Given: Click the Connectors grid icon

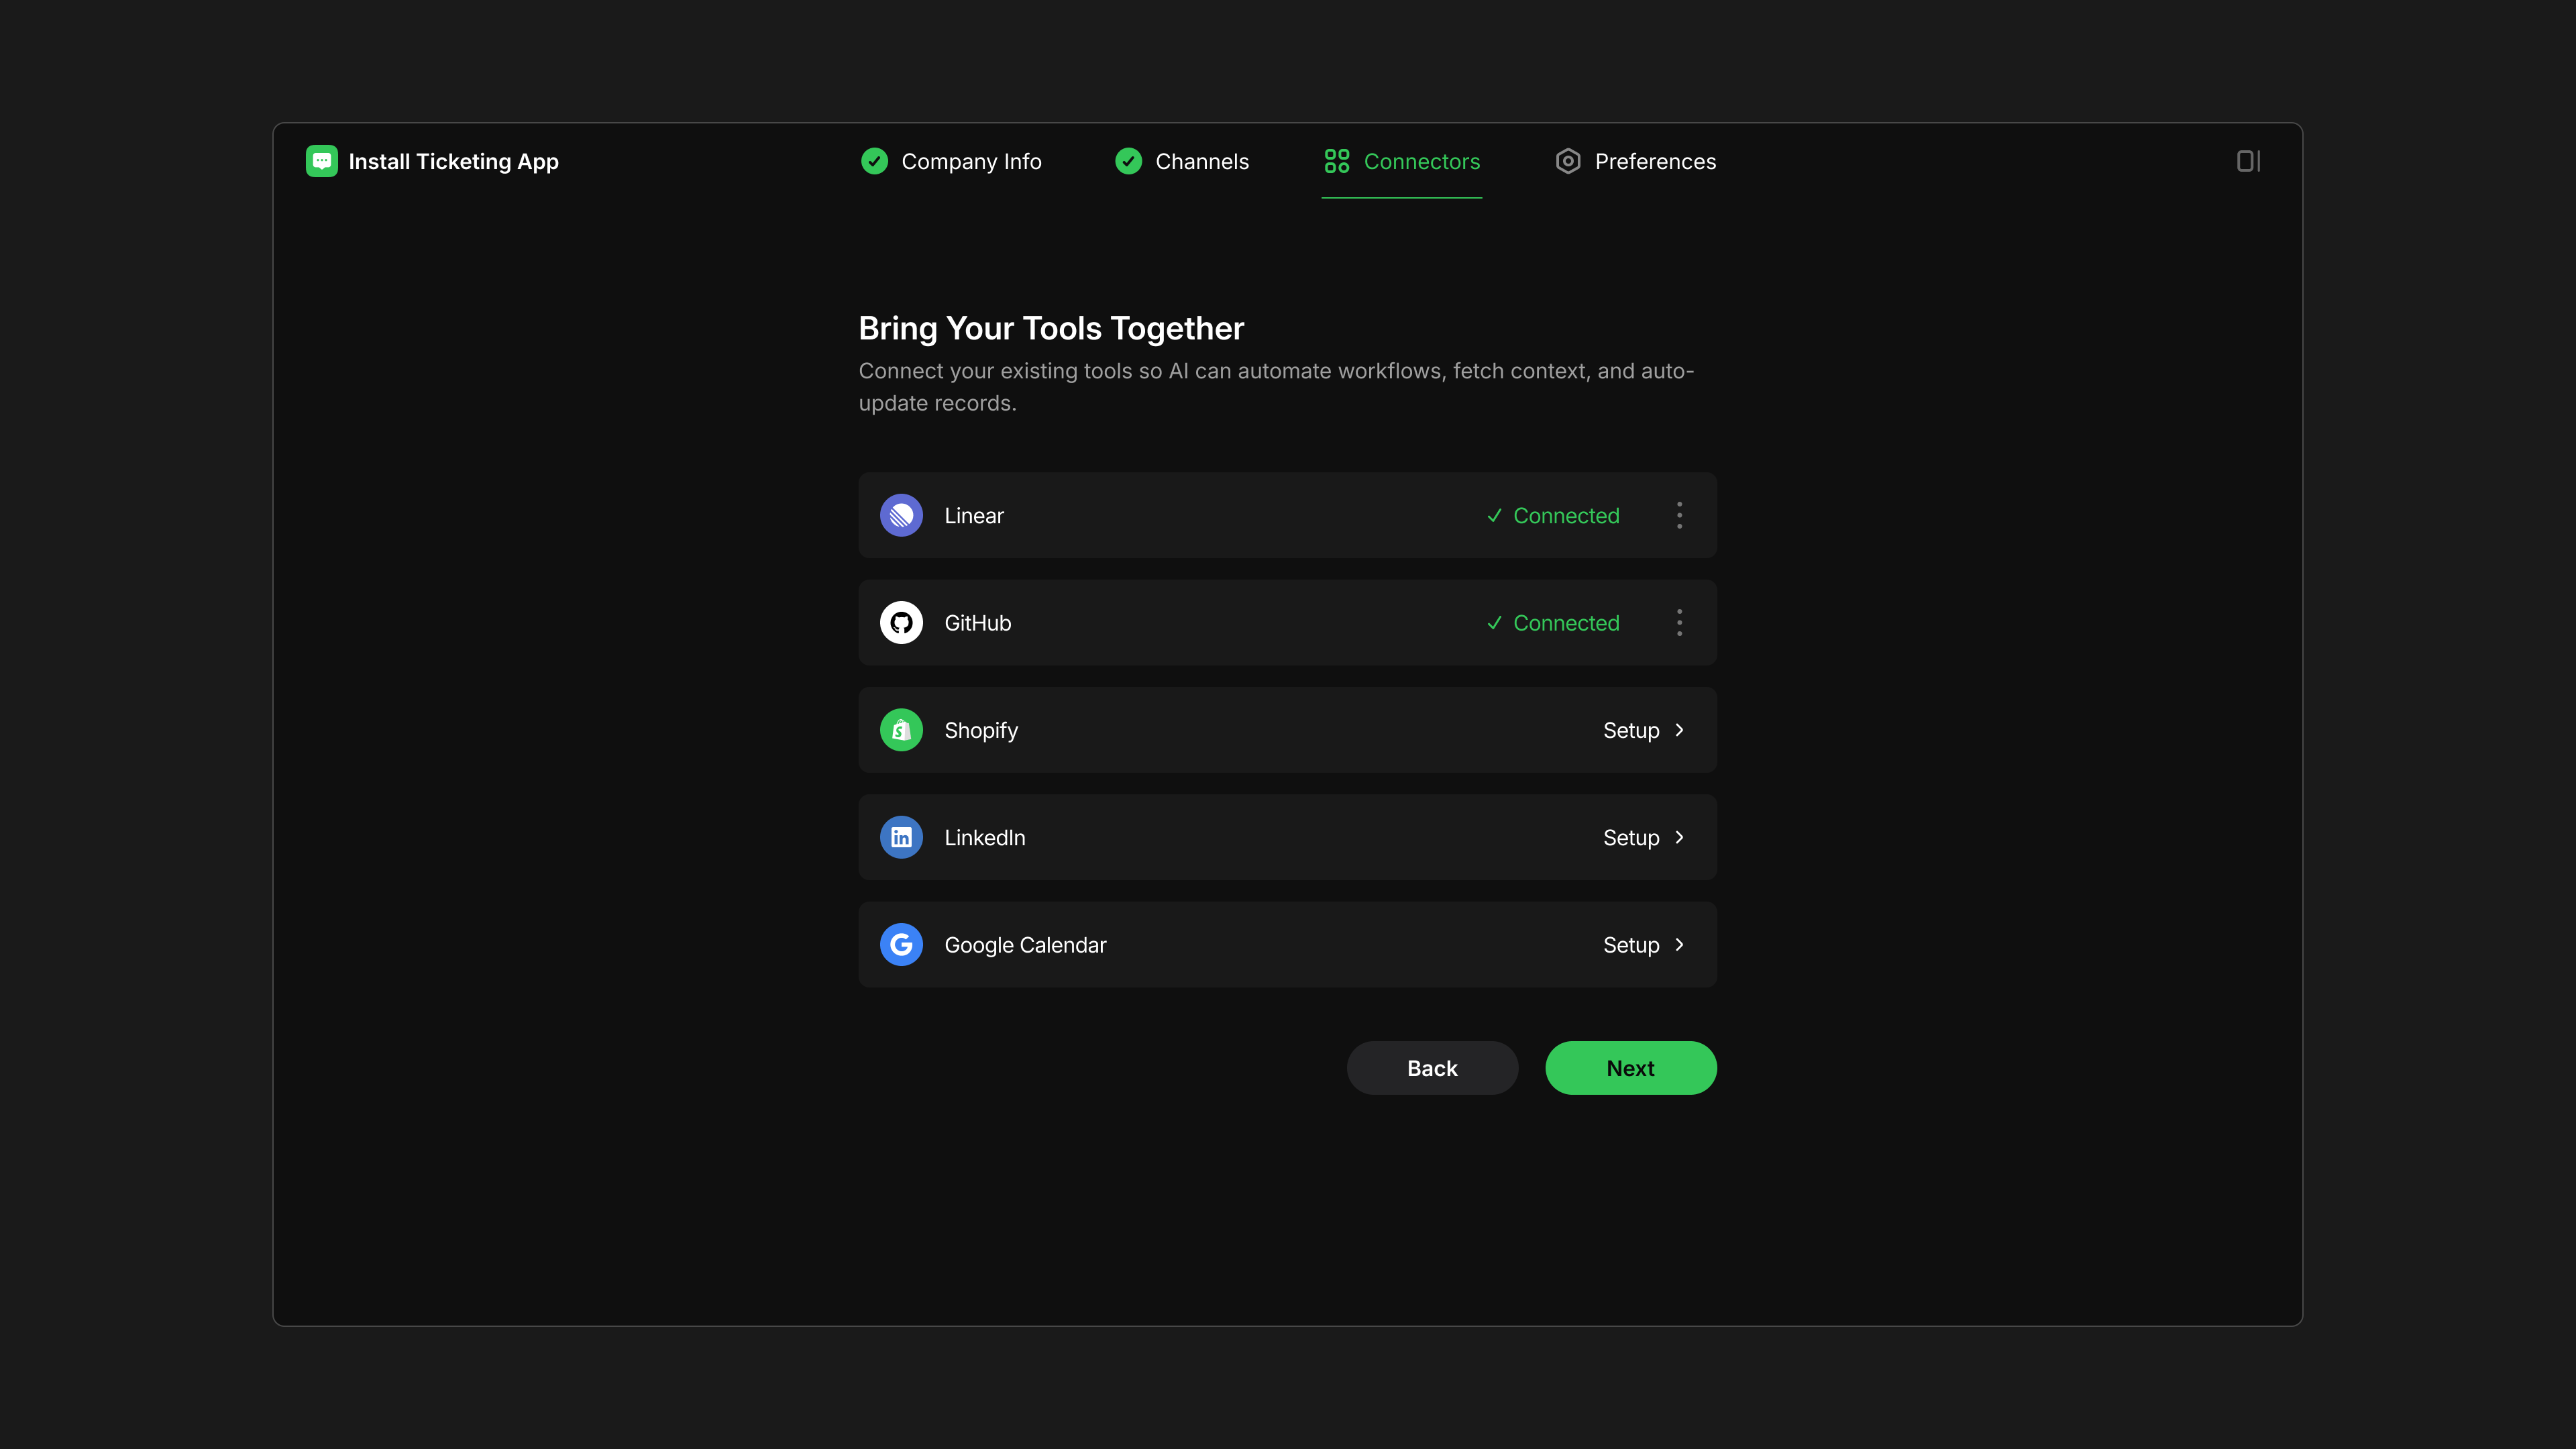Looking at the screenshot, I should click(1337, 161).
